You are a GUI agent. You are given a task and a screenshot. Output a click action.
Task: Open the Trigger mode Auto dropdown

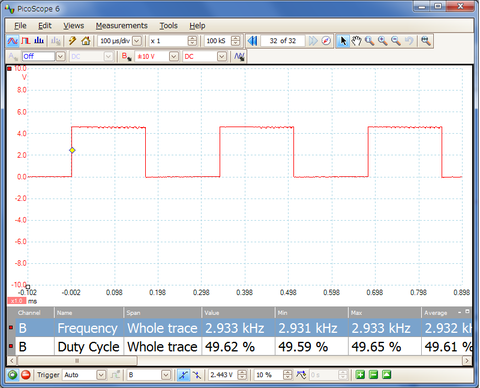click(101, 375)
